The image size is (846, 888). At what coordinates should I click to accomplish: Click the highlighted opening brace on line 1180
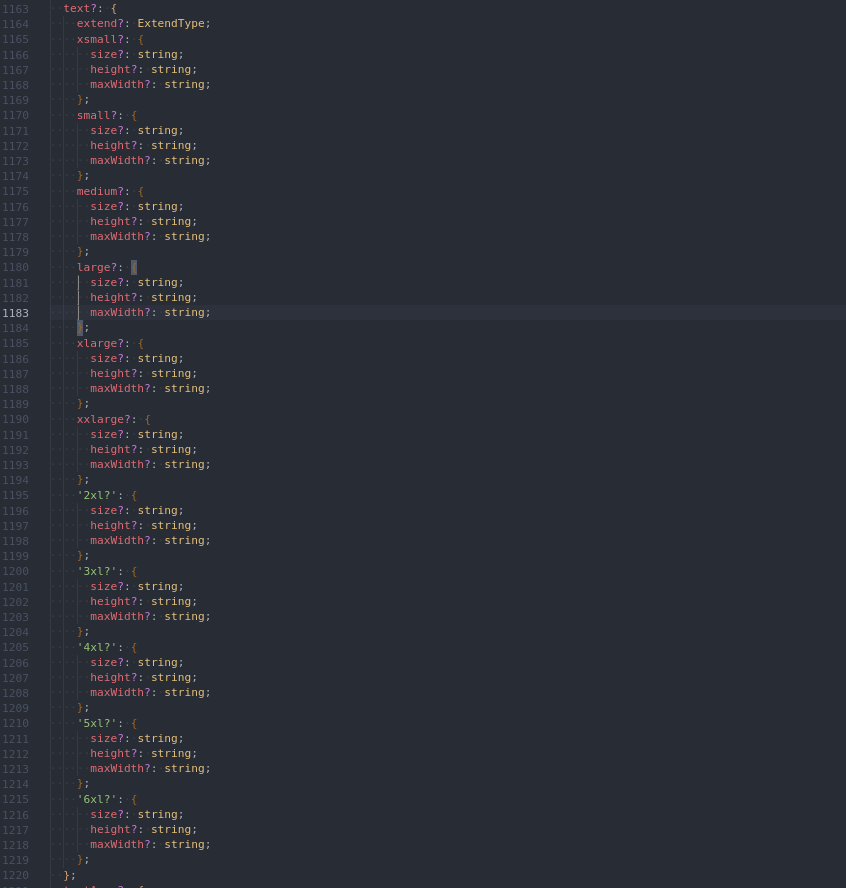point(134,267)
